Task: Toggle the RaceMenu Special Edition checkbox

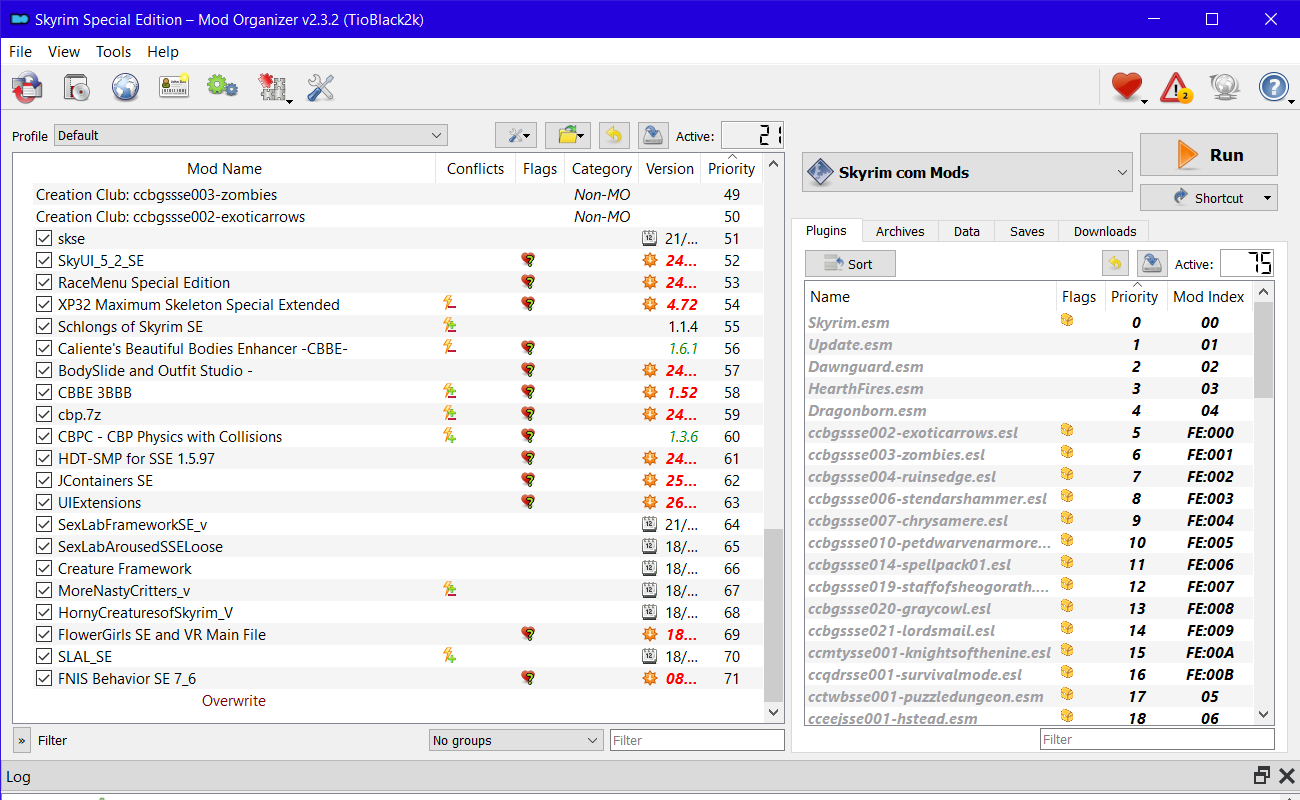Action: (43, 282)
